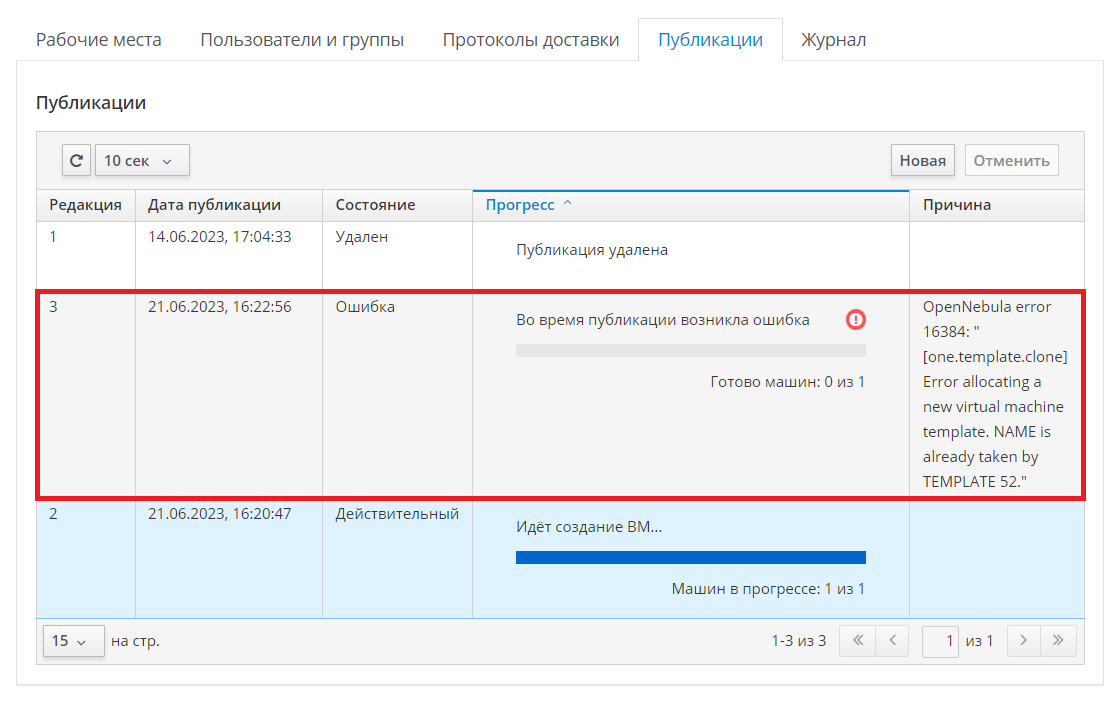This screenshot has height=701, width=1119.
Task: Sort by Дата публикации column header
Action: tap(214, 205)
